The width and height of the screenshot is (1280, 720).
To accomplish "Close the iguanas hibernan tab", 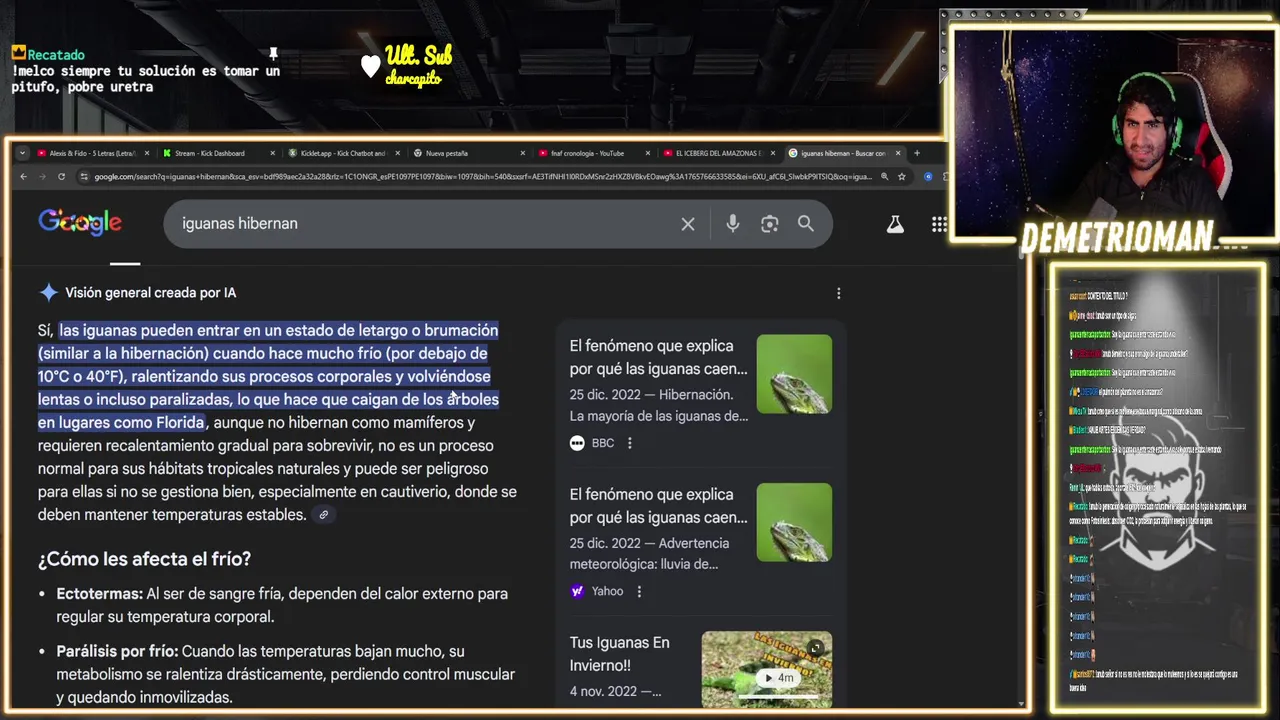I will [898, 153].
